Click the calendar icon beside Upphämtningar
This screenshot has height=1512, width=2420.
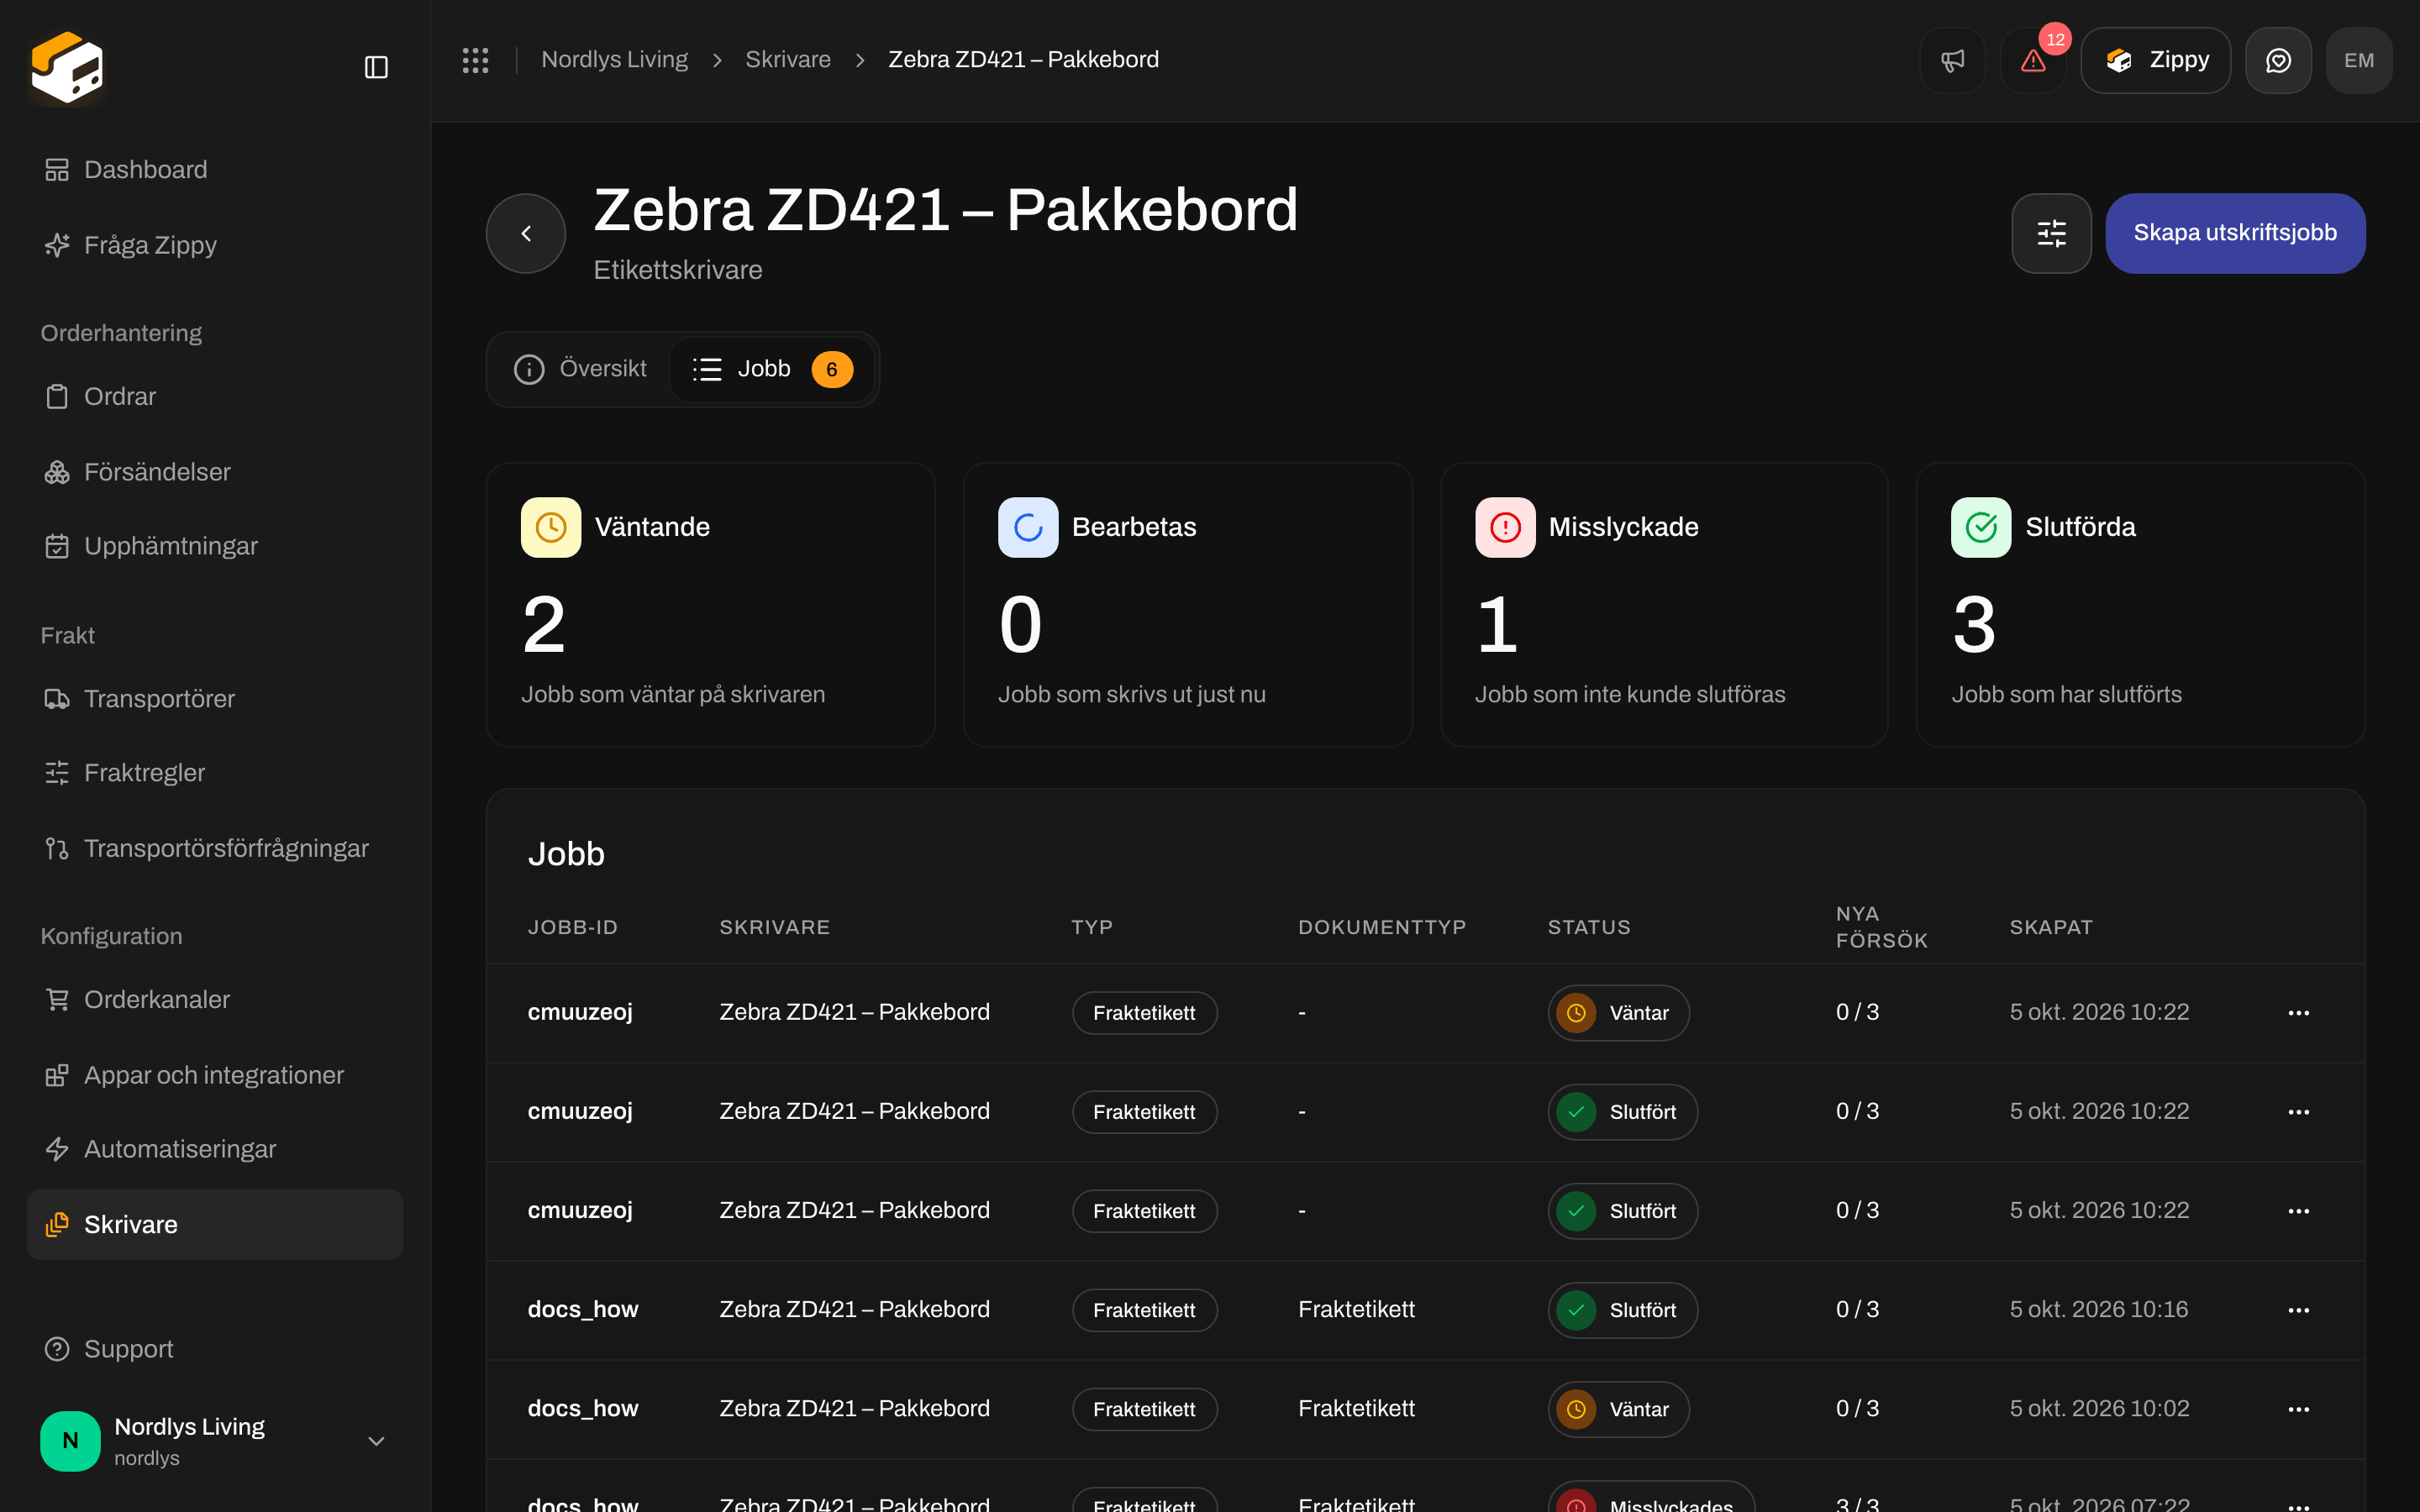[57, 546]
